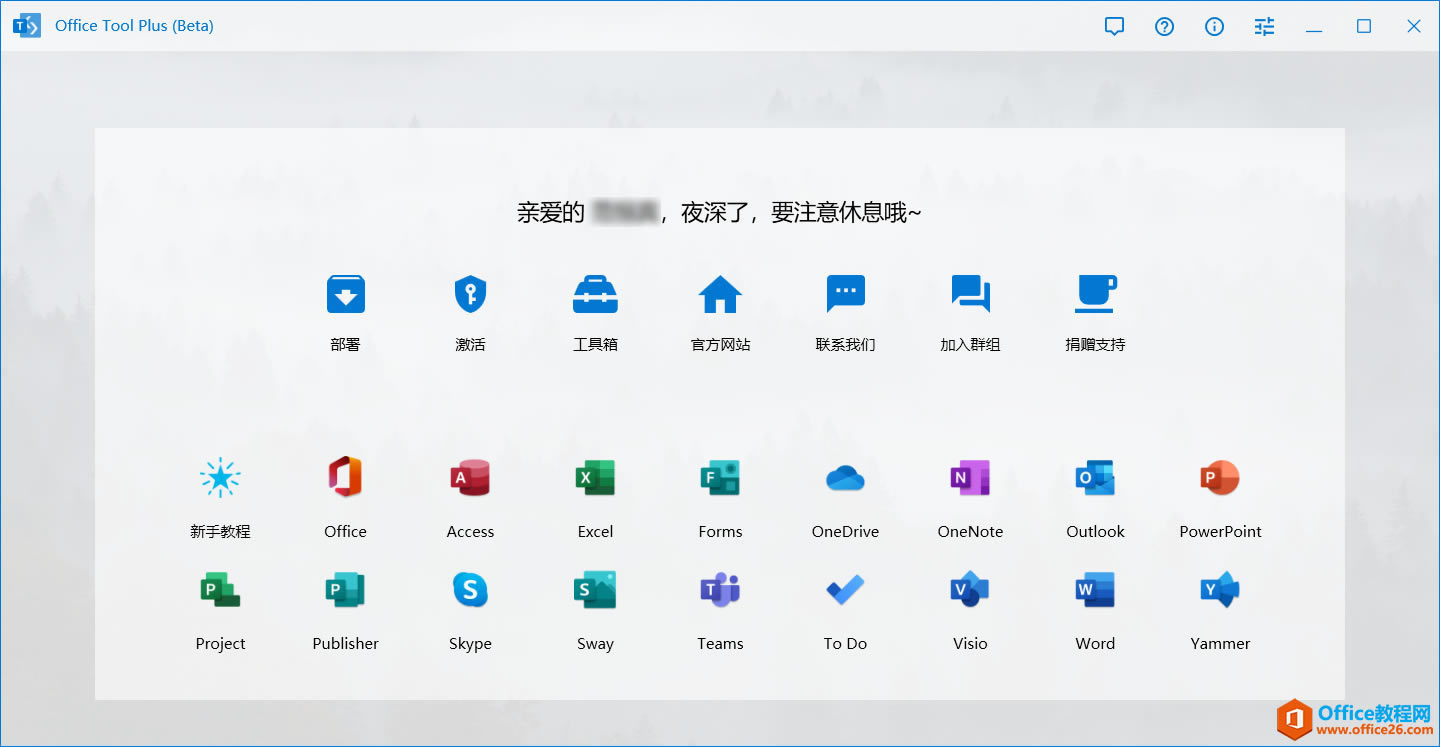Open the 捐赠支持 coffee icon
Viewport: 1440px width, 747px height.
[x=1095, y=294]
